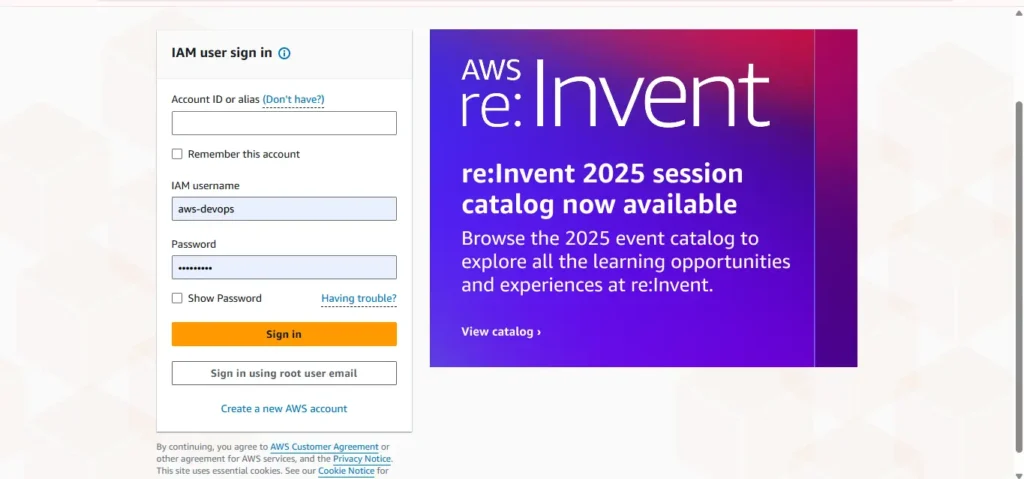
Task: Choose Sign in using root user email
Action: [x=284, y=373]
